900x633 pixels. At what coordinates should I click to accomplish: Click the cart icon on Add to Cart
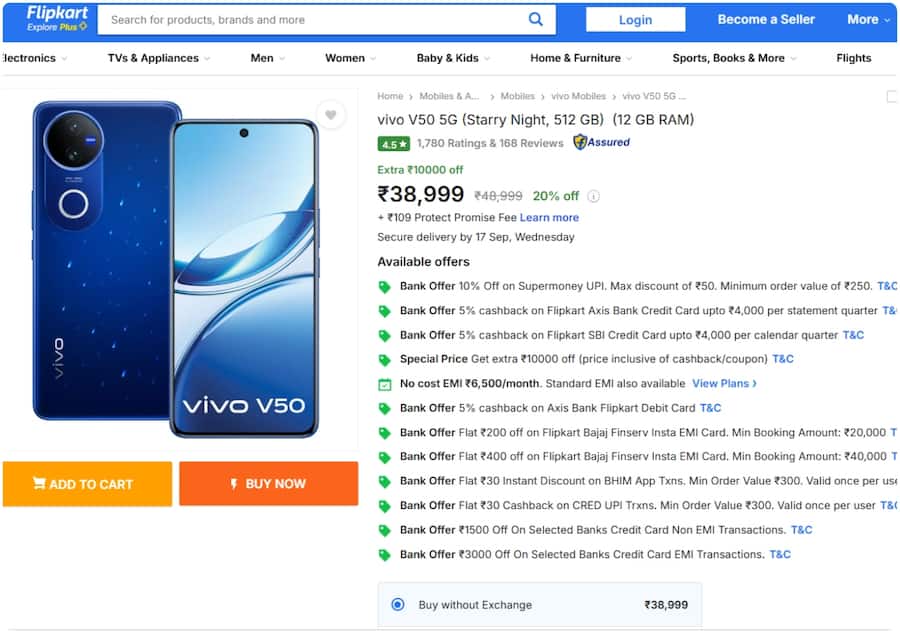point(41,483)
